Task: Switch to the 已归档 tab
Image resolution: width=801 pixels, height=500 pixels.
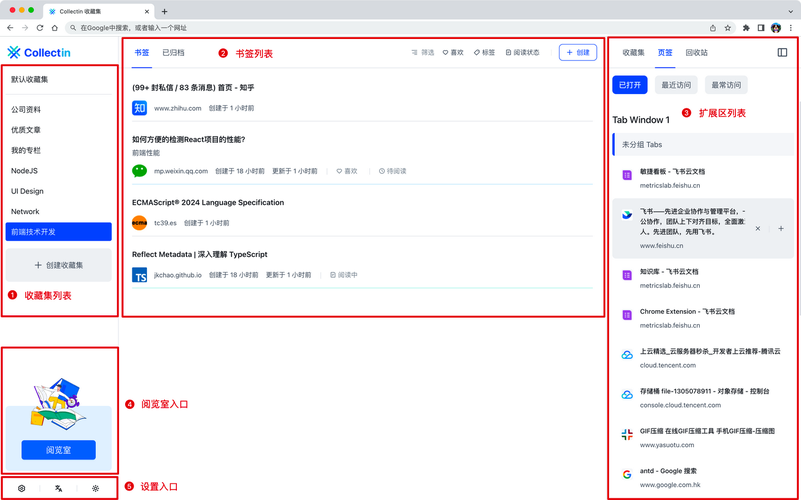Action: [x=173, y=53]
